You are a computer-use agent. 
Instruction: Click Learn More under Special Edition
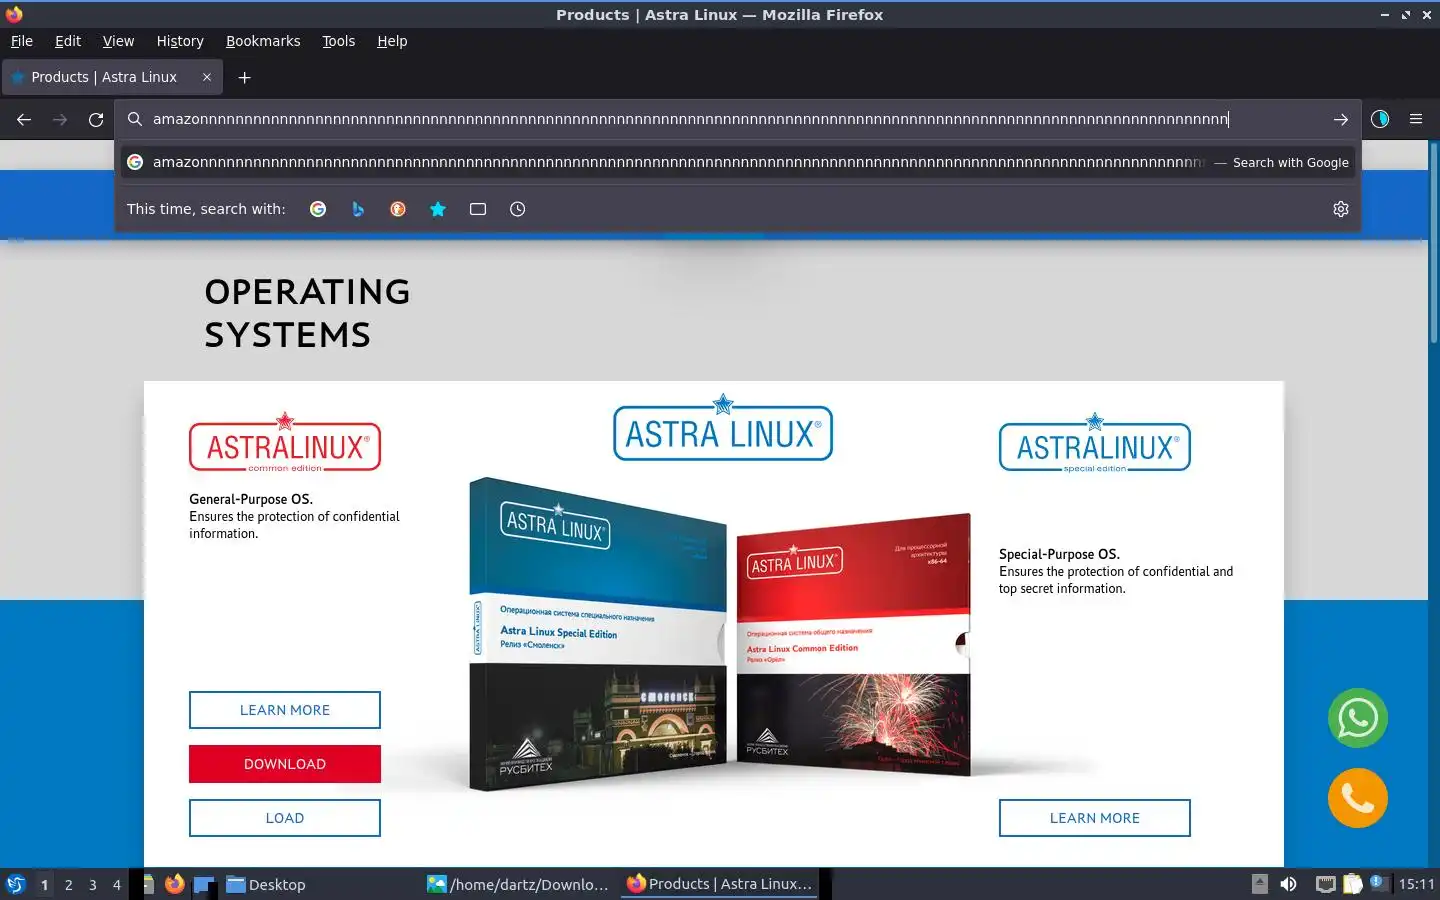(x=1095, y=818)
